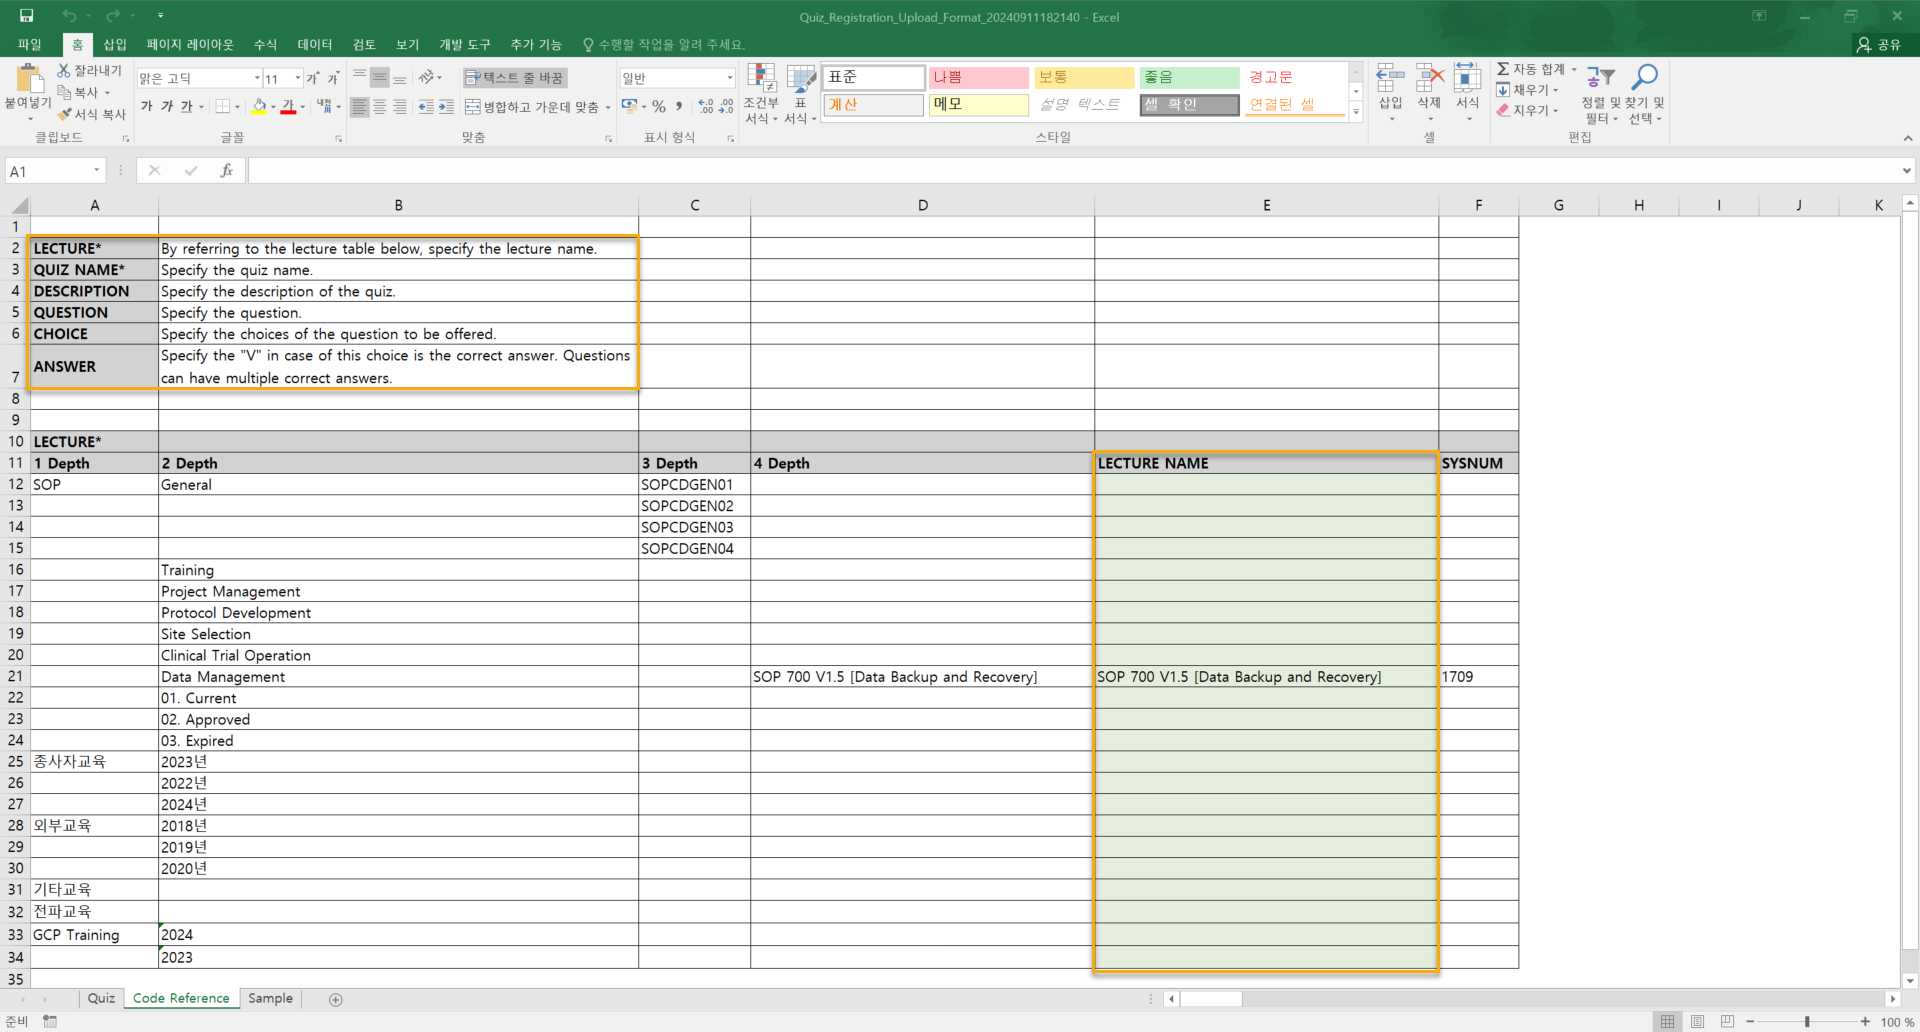Click the insert function fx icon
Image resolution: width=1920 pixels, height=1032 pixels.
point(227,171)
